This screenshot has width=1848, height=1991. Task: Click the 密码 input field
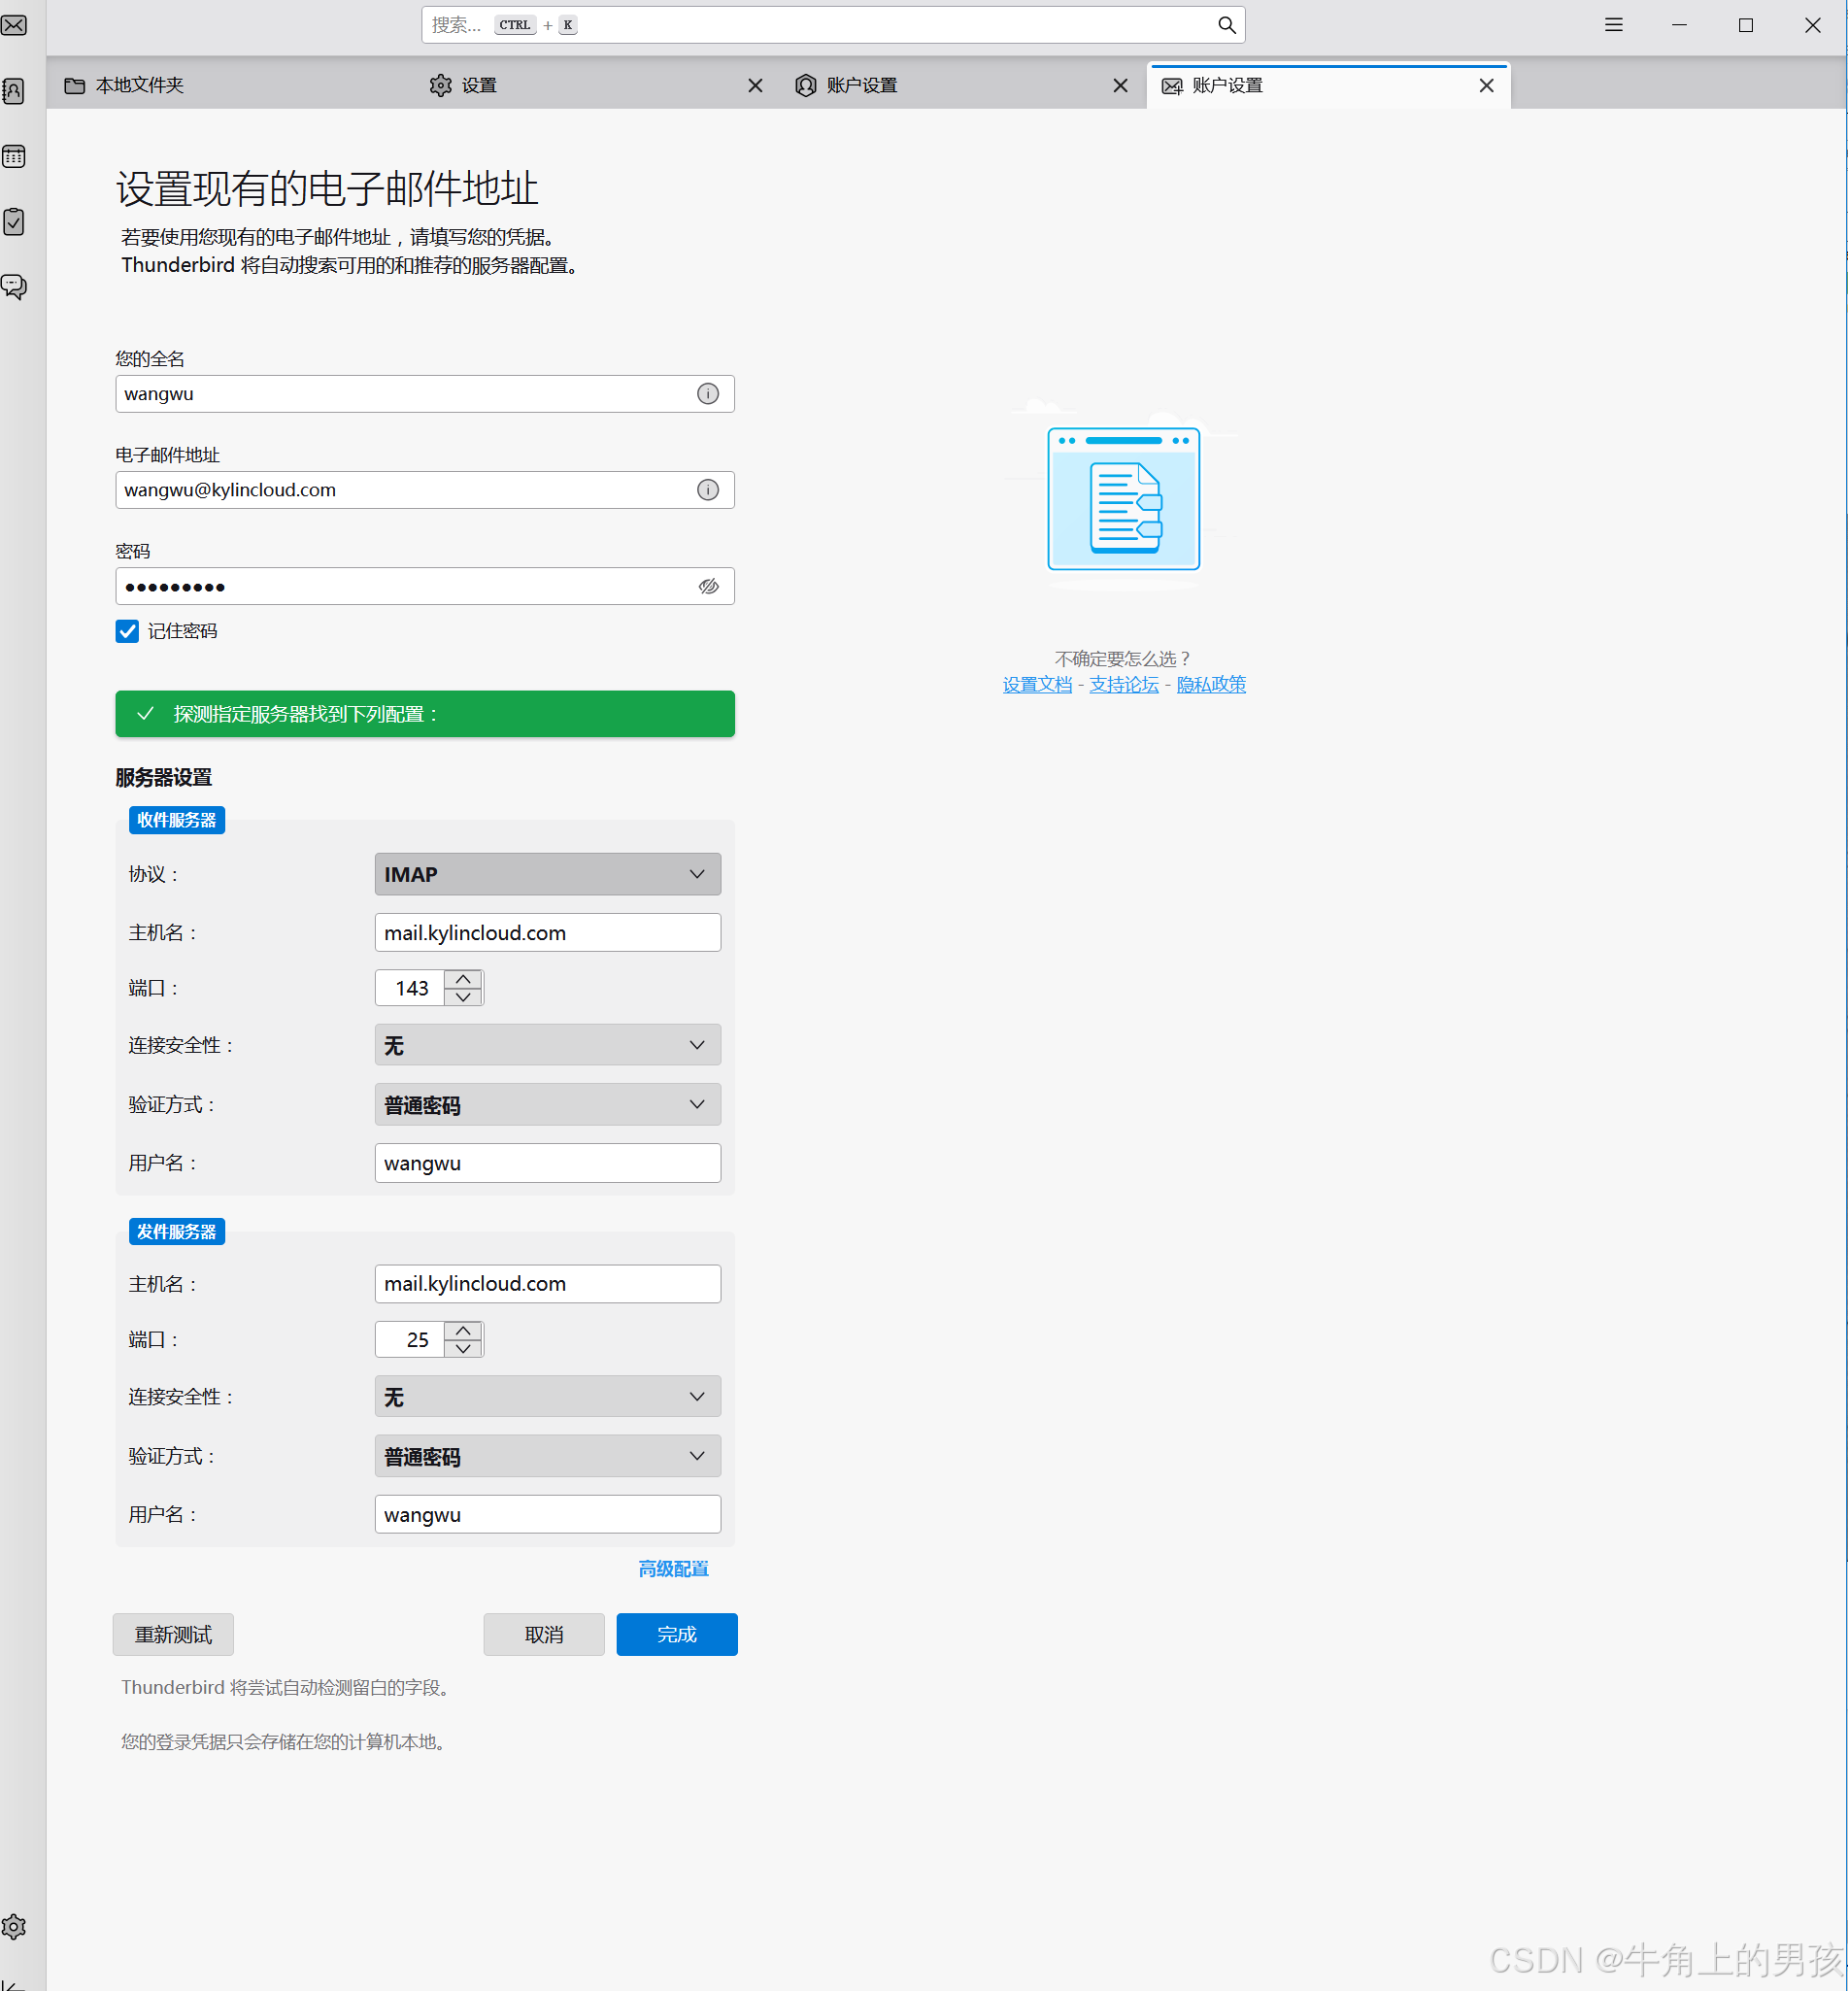425,586
